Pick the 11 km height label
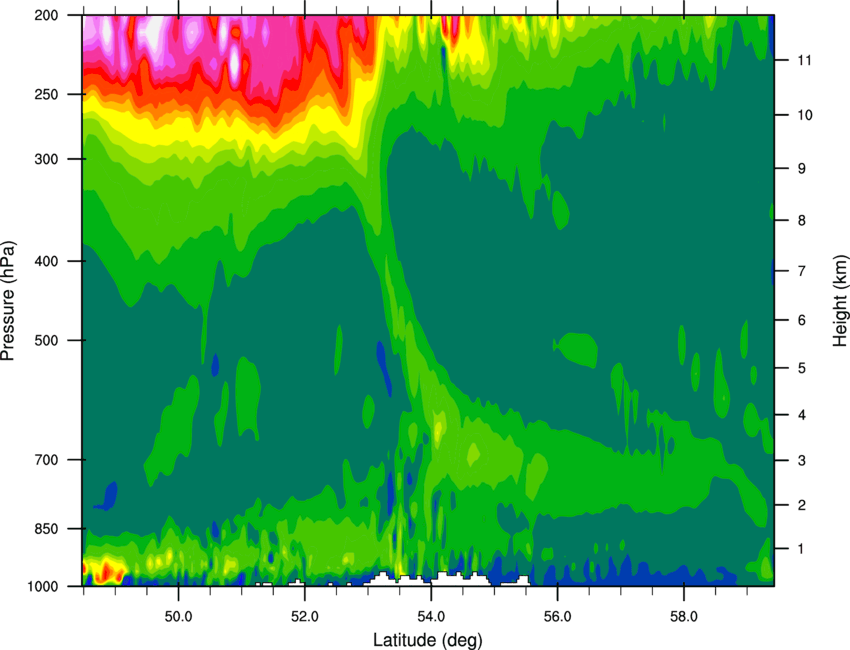 (x=804, y=60)
